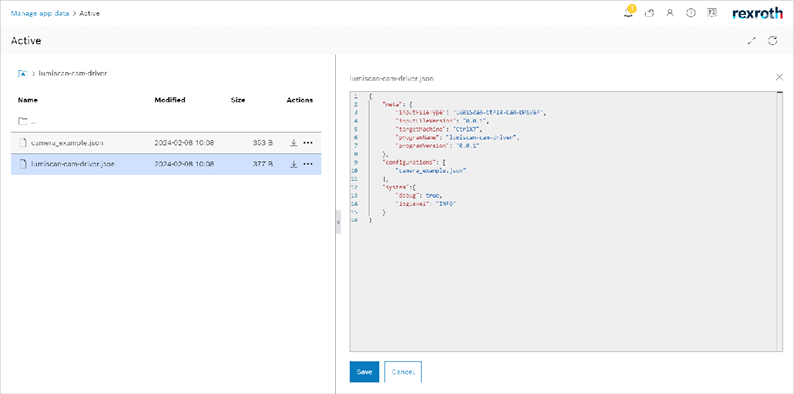Image resolution: width=794 pixels, height=394 pixels.
Task: Click the language selection icon in header
Action: [712, 13]
